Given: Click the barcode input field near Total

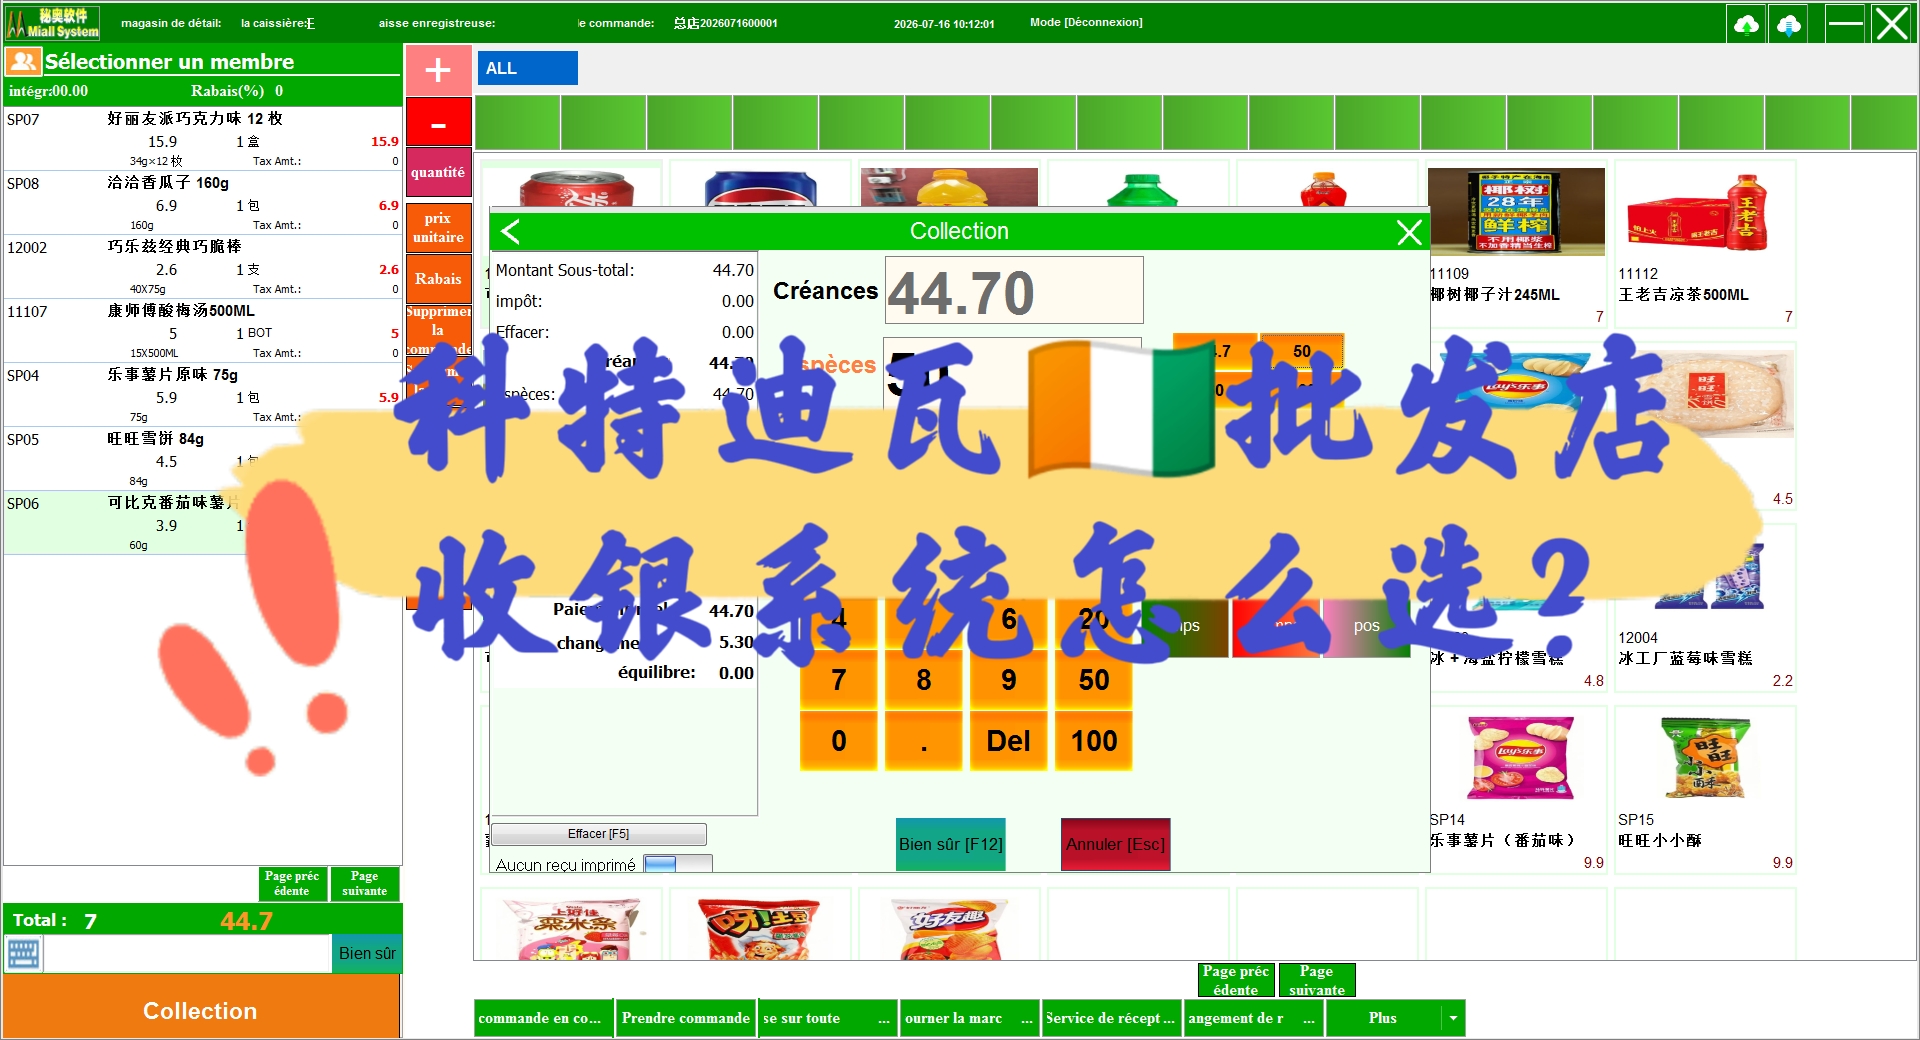Looking at the screenshot, I should point(187,954).
